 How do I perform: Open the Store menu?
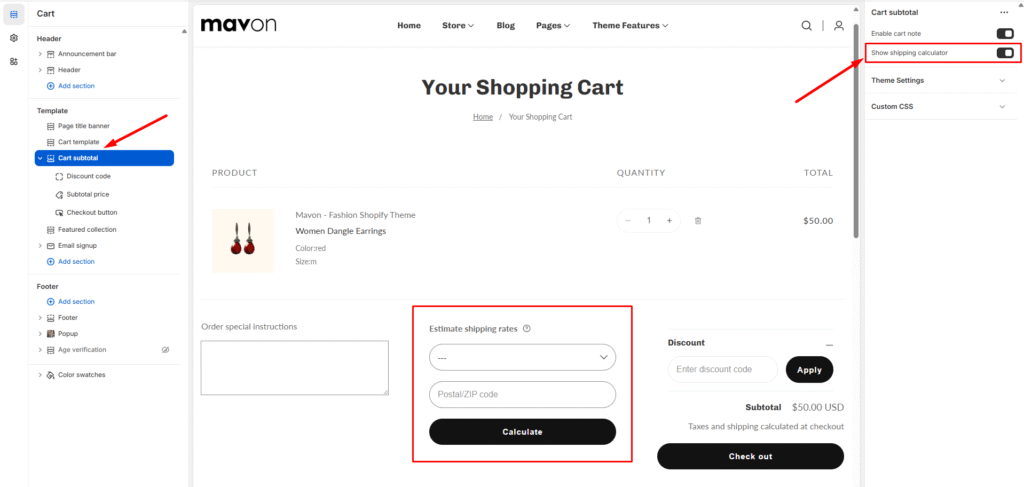tap(458, 25)
